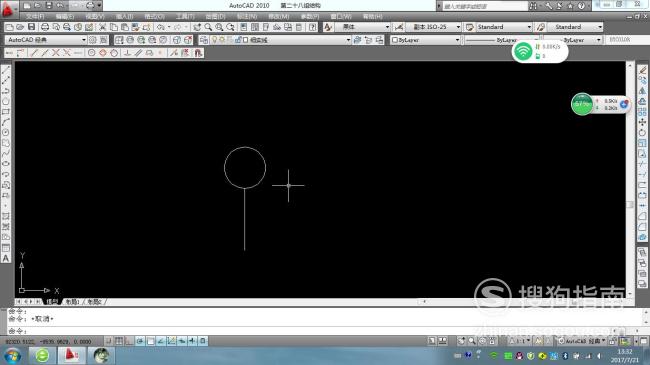Select the Erase tool in modify toolbar
The image size is (650, 365).
click(642, 70)
